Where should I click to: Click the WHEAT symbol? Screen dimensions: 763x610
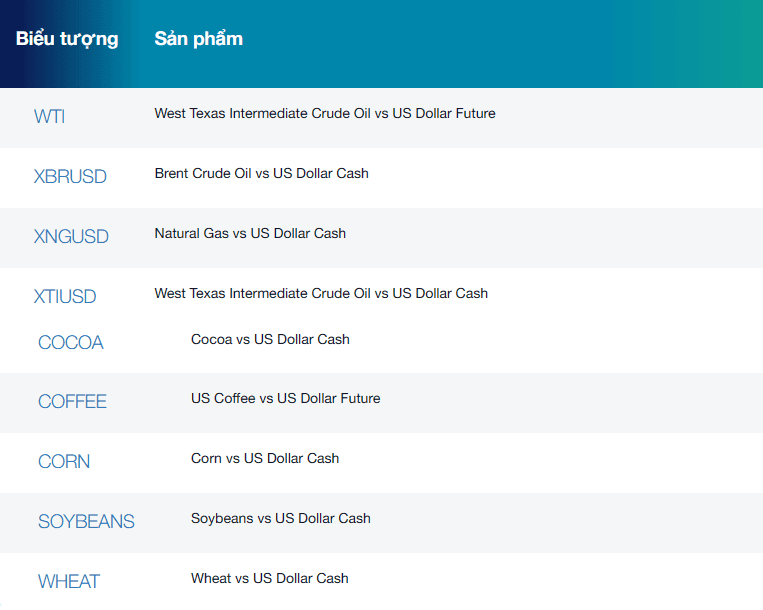(69, 581)
